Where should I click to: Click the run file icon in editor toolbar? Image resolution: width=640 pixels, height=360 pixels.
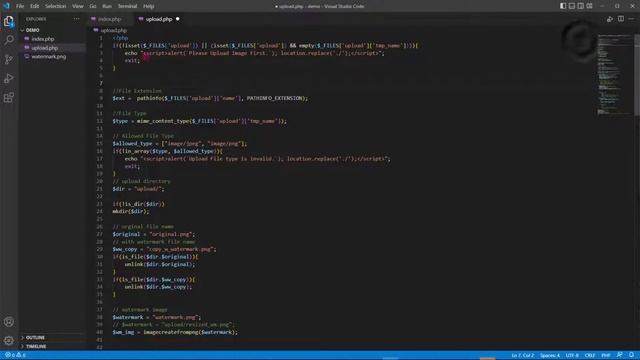[610, 19]
